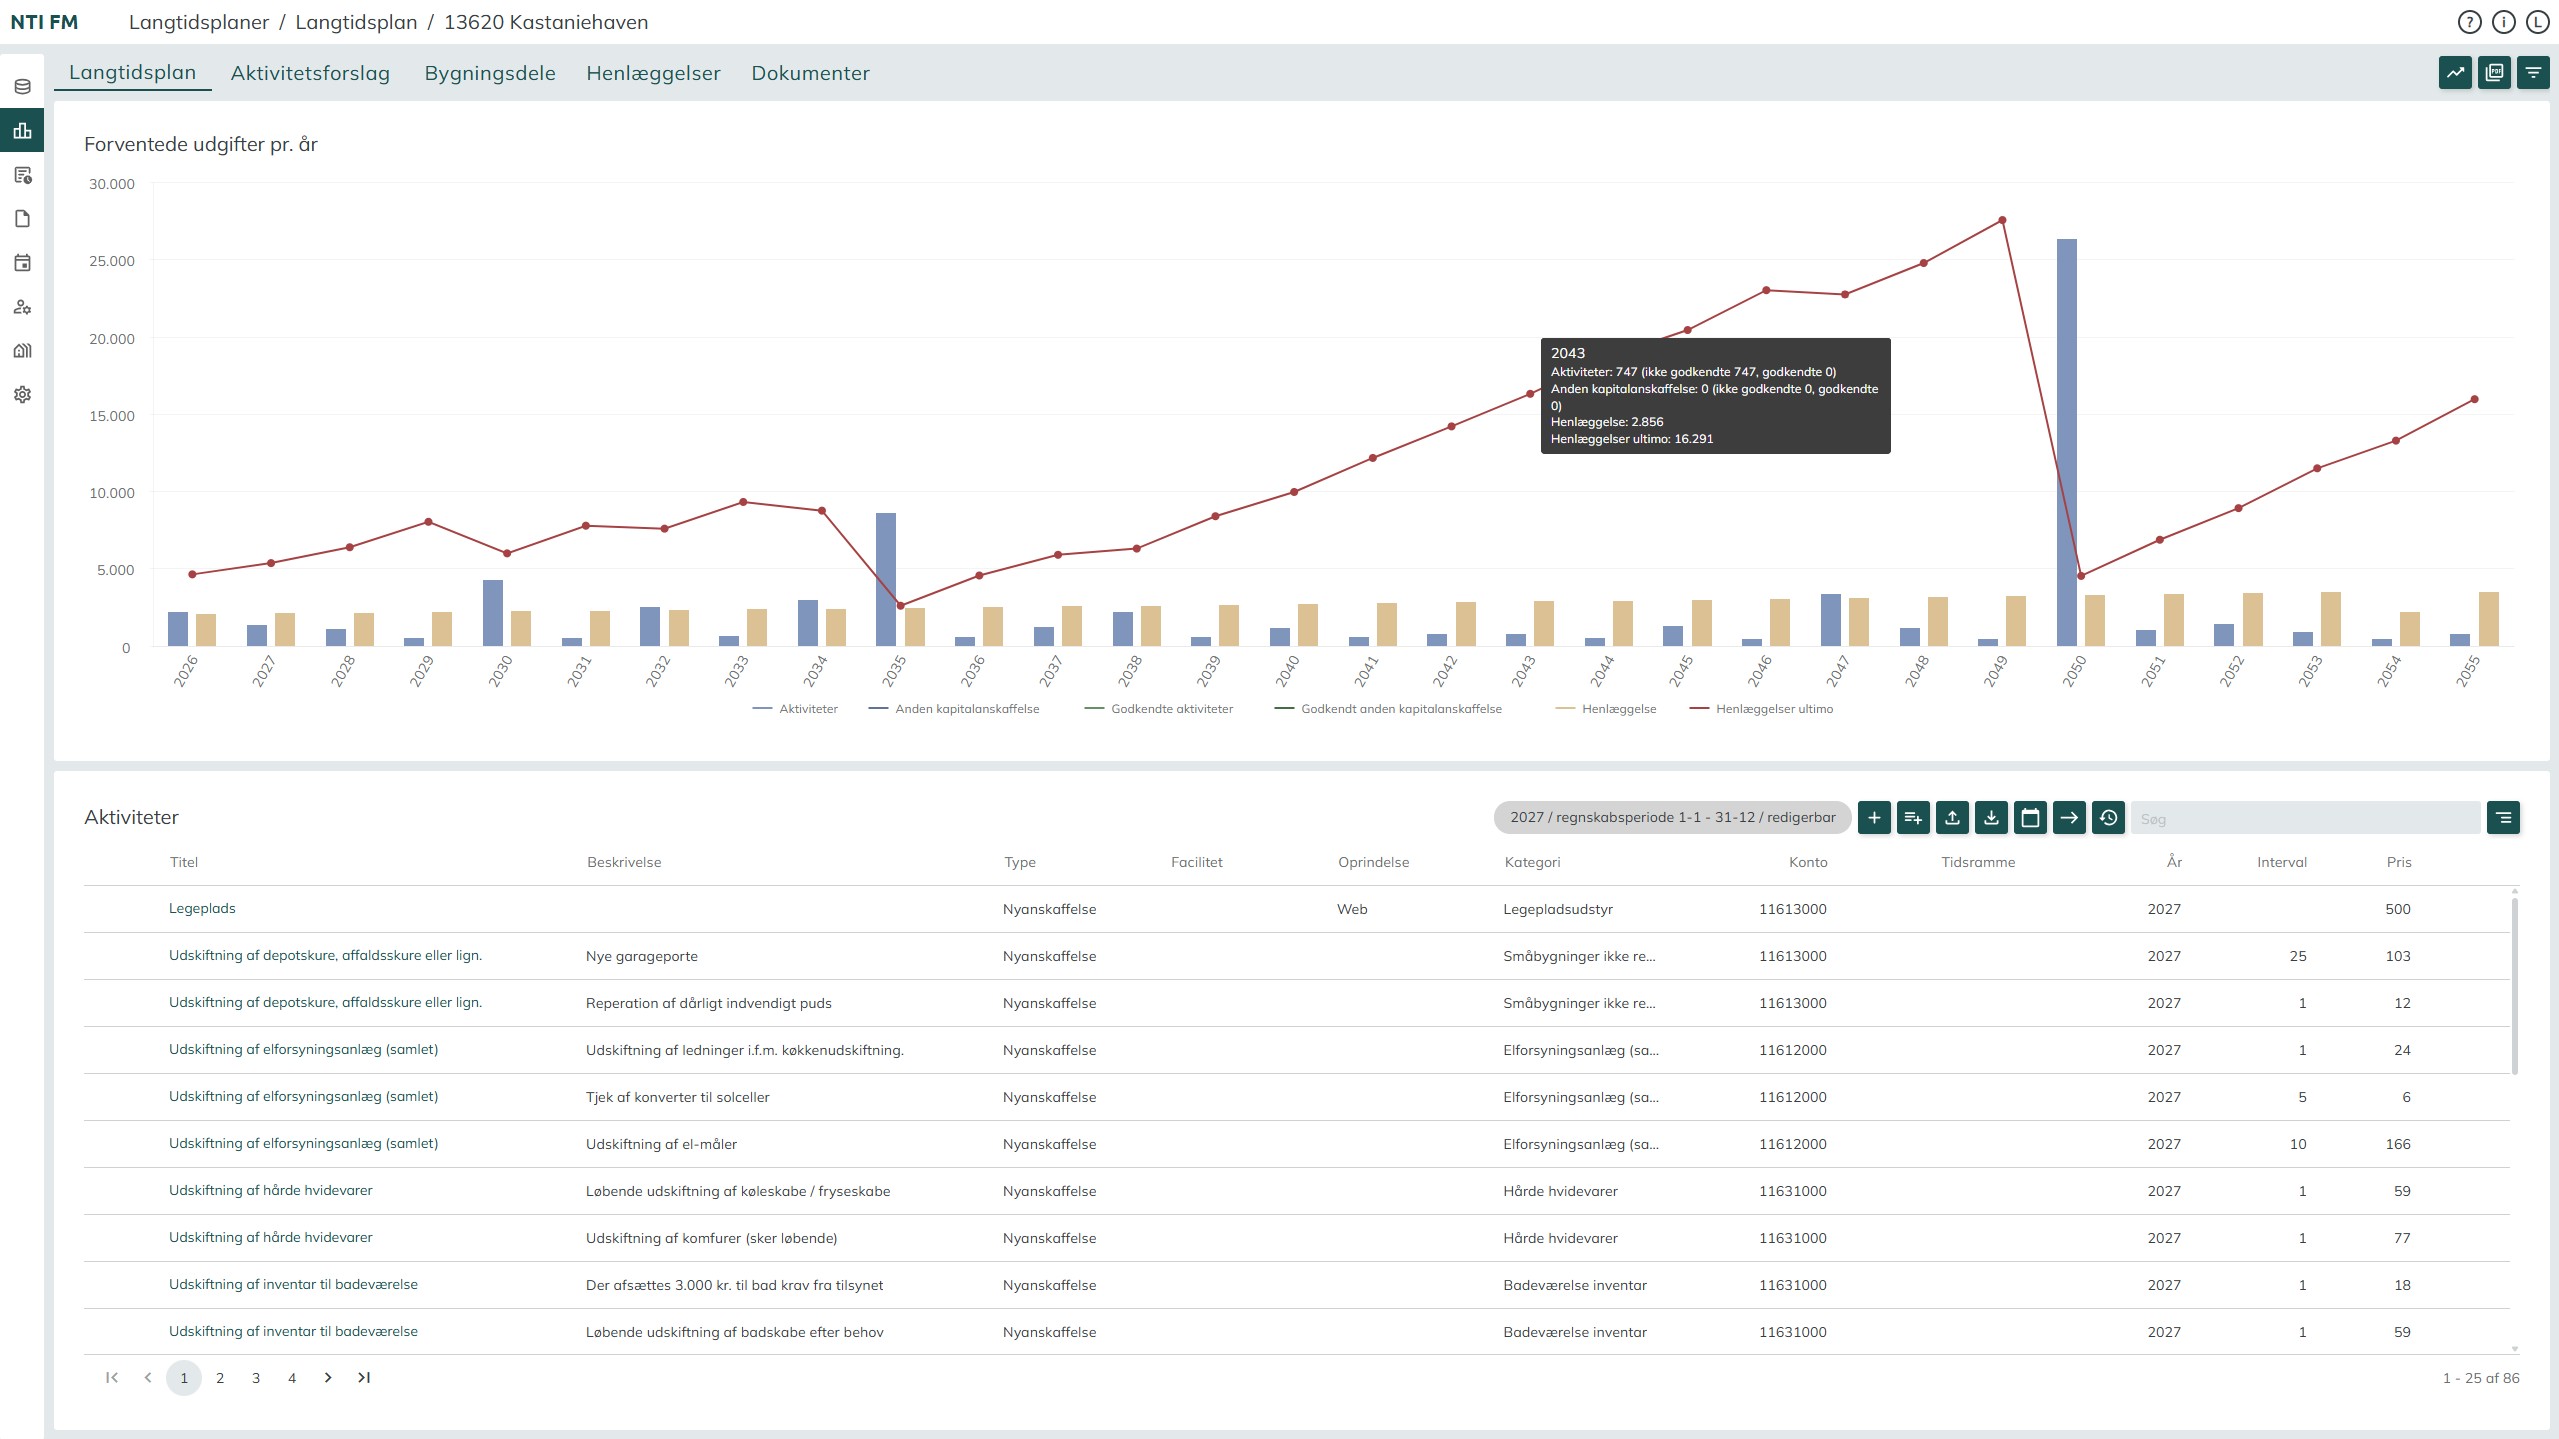
Task: Click the download icon in Aktiviteter toolbar
Action: point(1991,818)
